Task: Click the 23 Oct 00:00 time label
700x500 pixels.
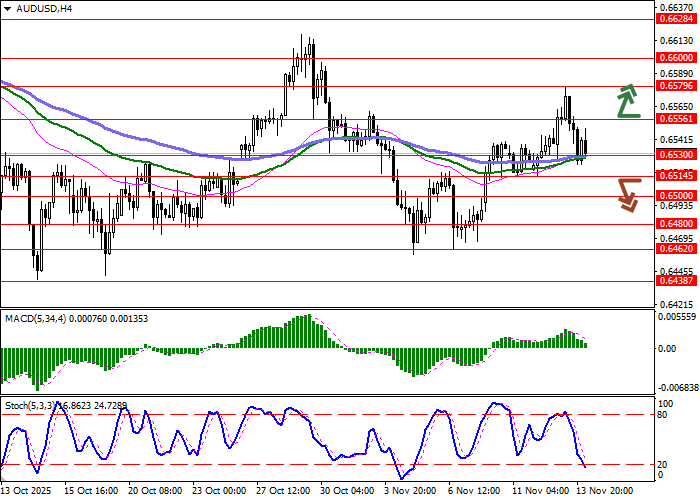Action: (219, 491)
